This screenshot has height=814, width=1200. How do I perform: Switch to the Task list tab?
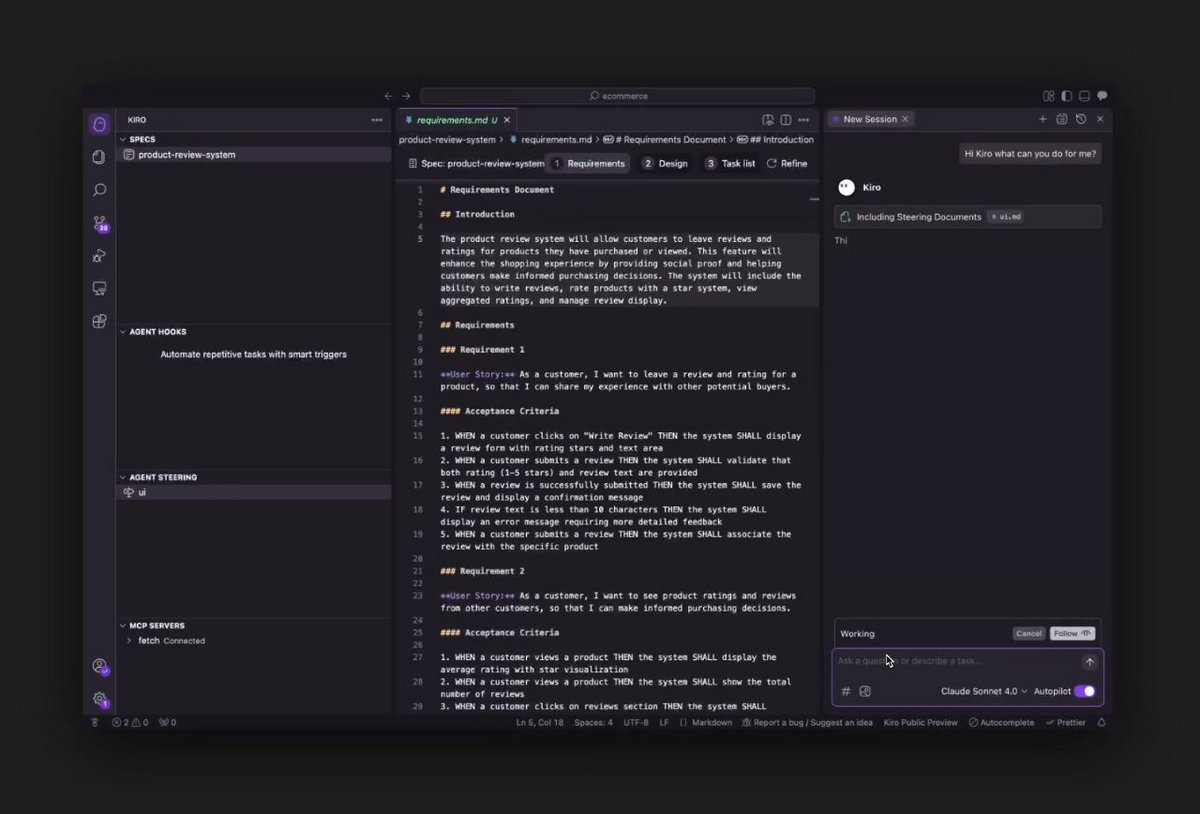[x=731, y=163]
